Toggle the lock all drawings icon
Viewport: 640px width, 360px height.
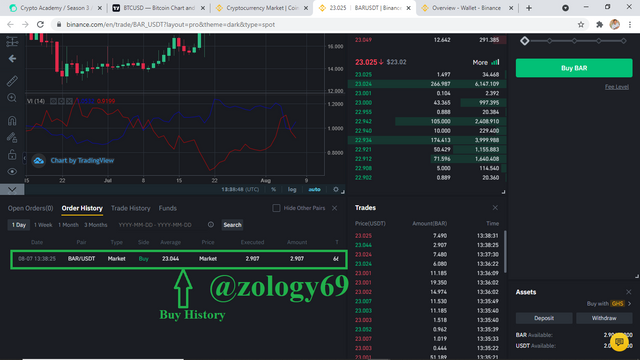12,155
